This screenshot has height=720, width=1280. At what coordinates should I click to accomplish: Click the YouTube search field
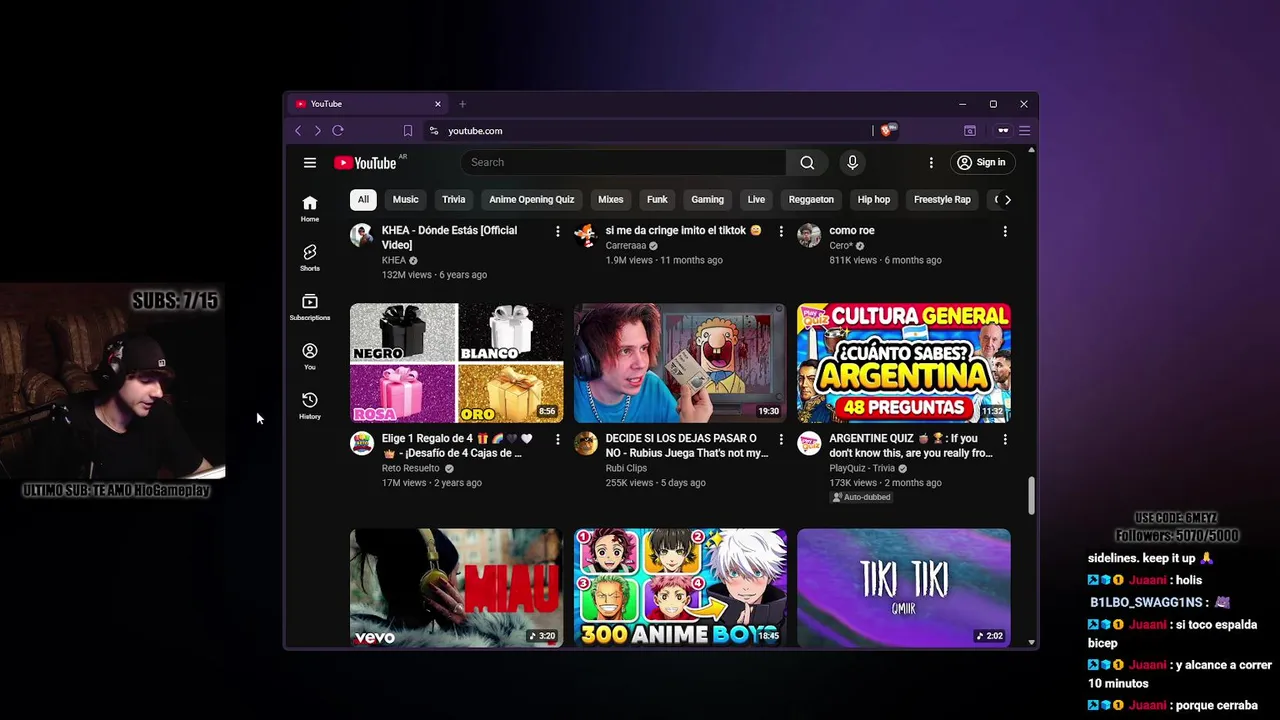click(624, 162)
